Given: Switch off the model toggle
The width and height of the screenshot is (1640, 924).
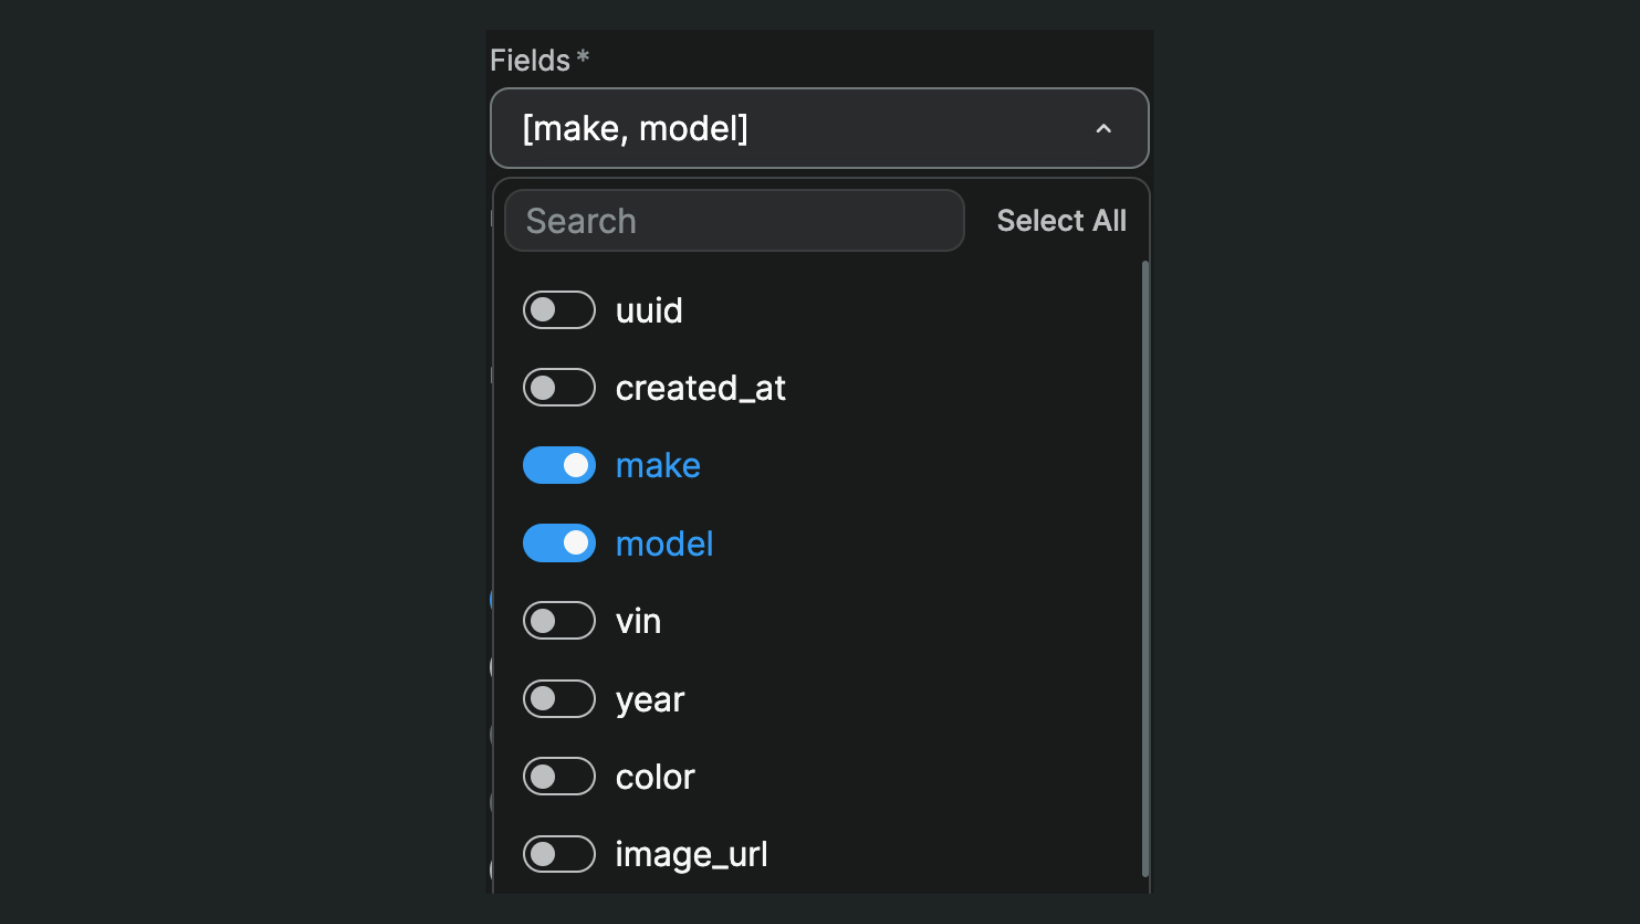Looking at the screenshot, I should click(559, 542).
